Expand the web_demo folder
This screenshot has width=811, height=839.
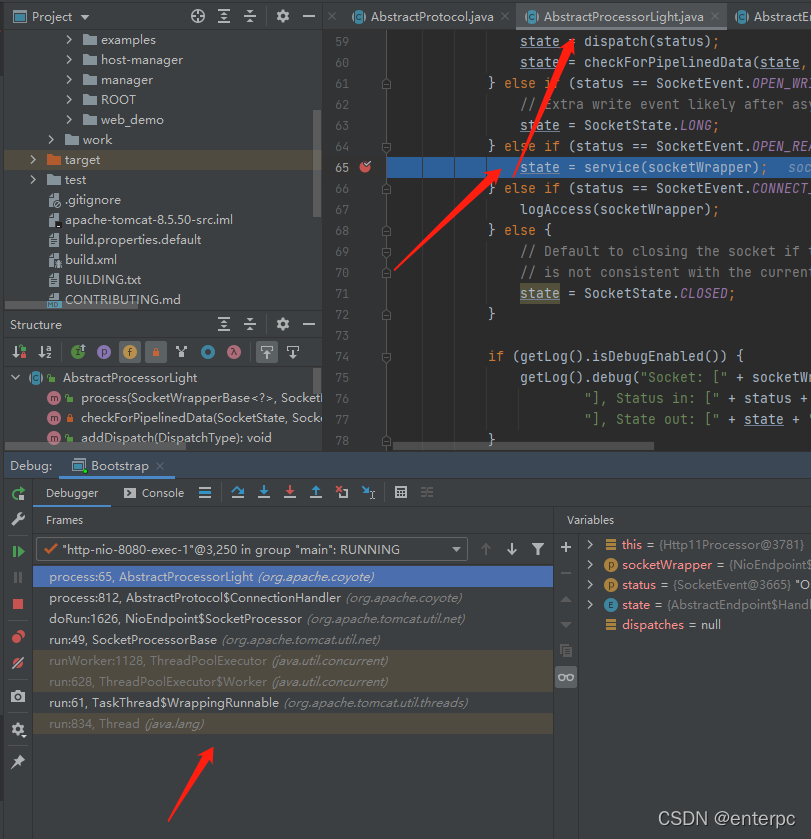click(69, 119)
